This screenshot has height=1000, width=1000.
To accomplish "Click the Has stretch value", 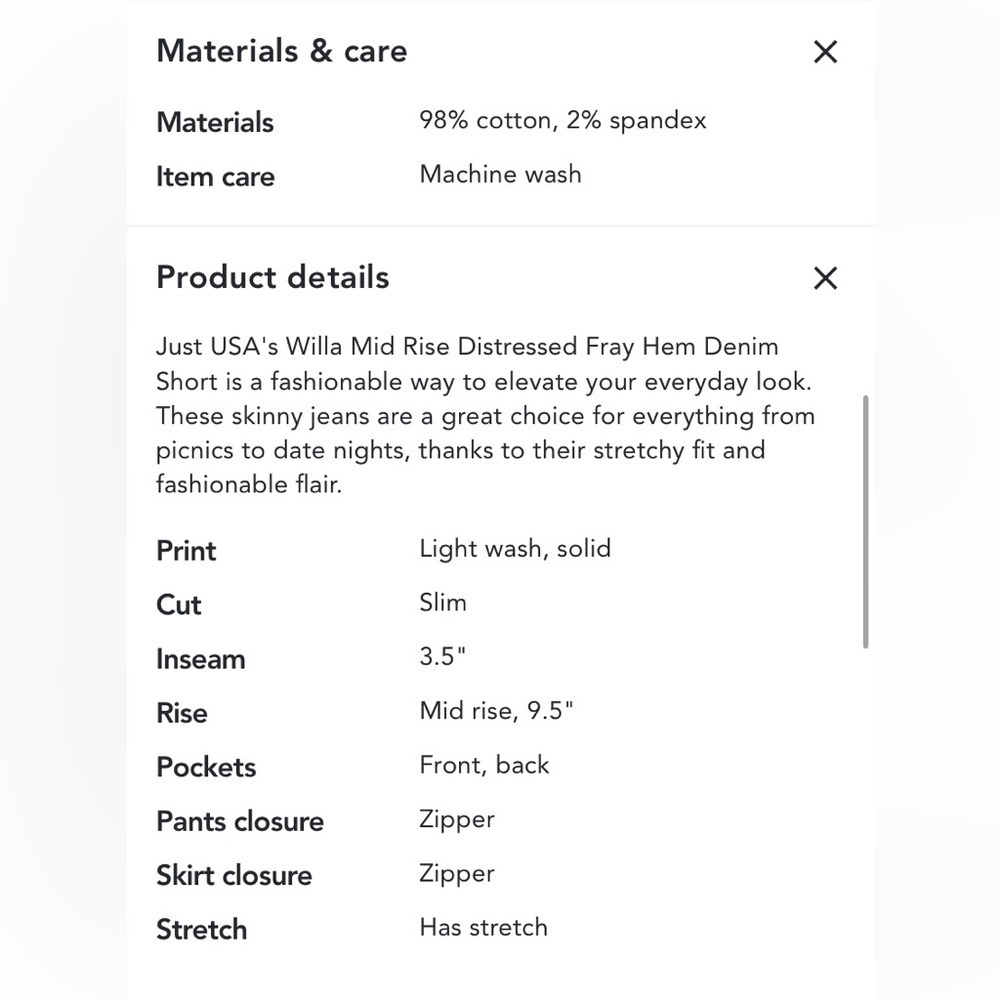I will pyautogui.click(x=483, y=927).
